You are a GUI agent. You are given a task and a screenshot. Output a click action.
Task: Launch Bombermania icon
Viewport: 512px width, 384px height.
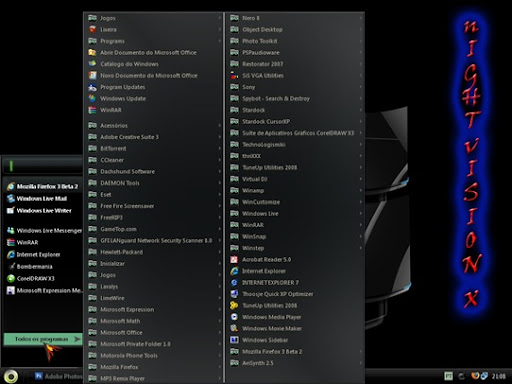pos(11,267)
